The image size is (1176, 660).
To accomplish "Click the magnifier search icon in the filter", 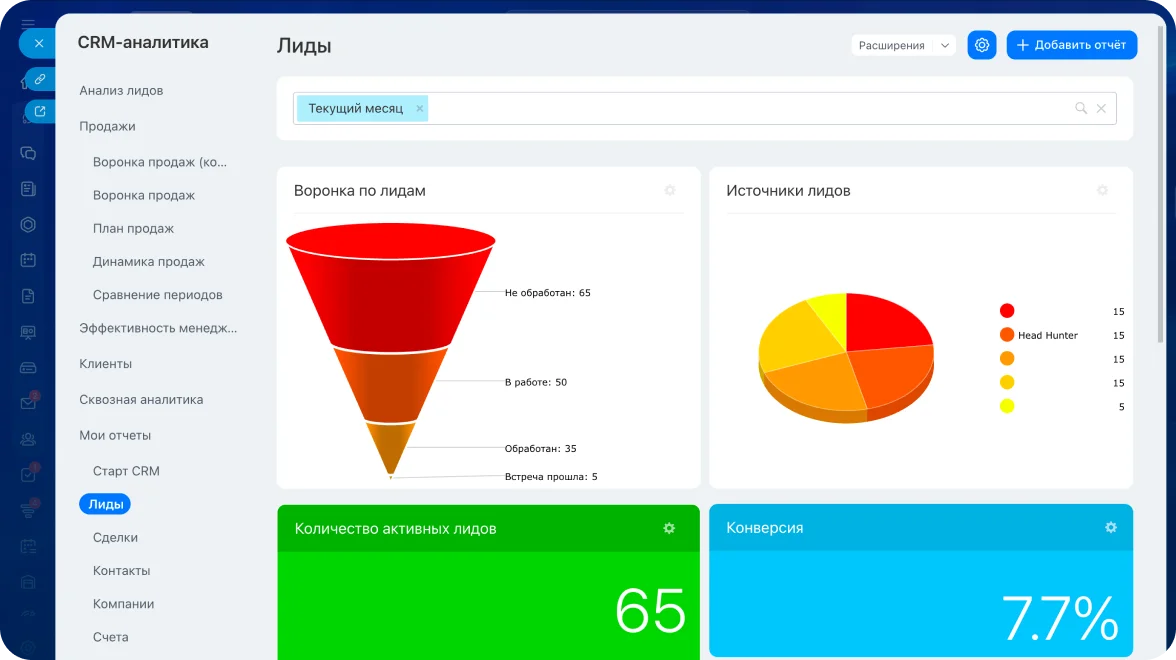I will 1080,108.
